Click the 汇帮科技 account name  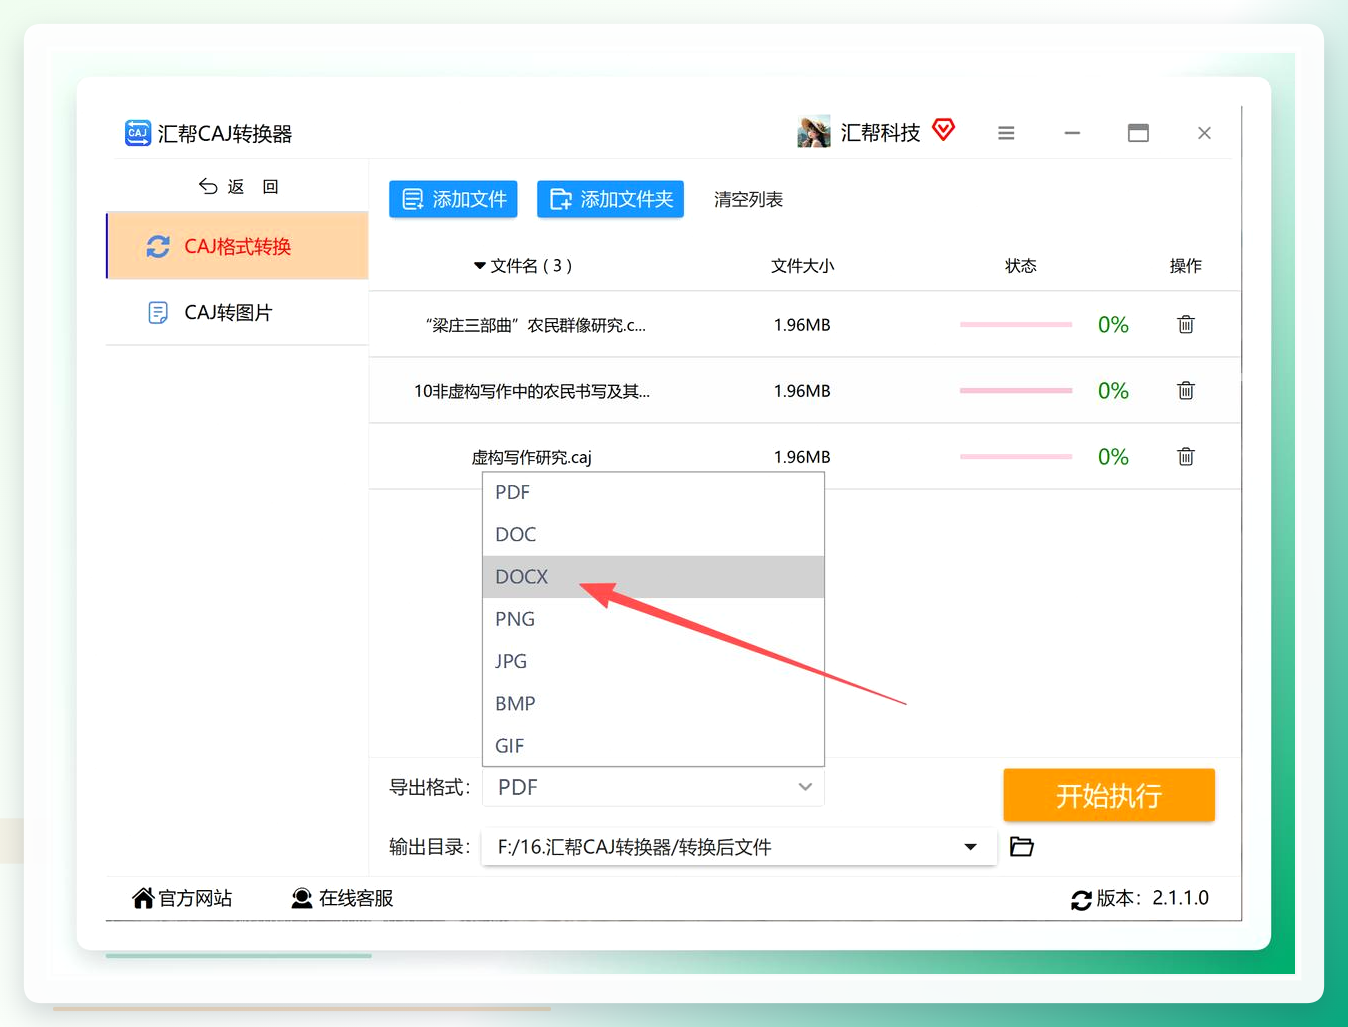pos(880,133)
